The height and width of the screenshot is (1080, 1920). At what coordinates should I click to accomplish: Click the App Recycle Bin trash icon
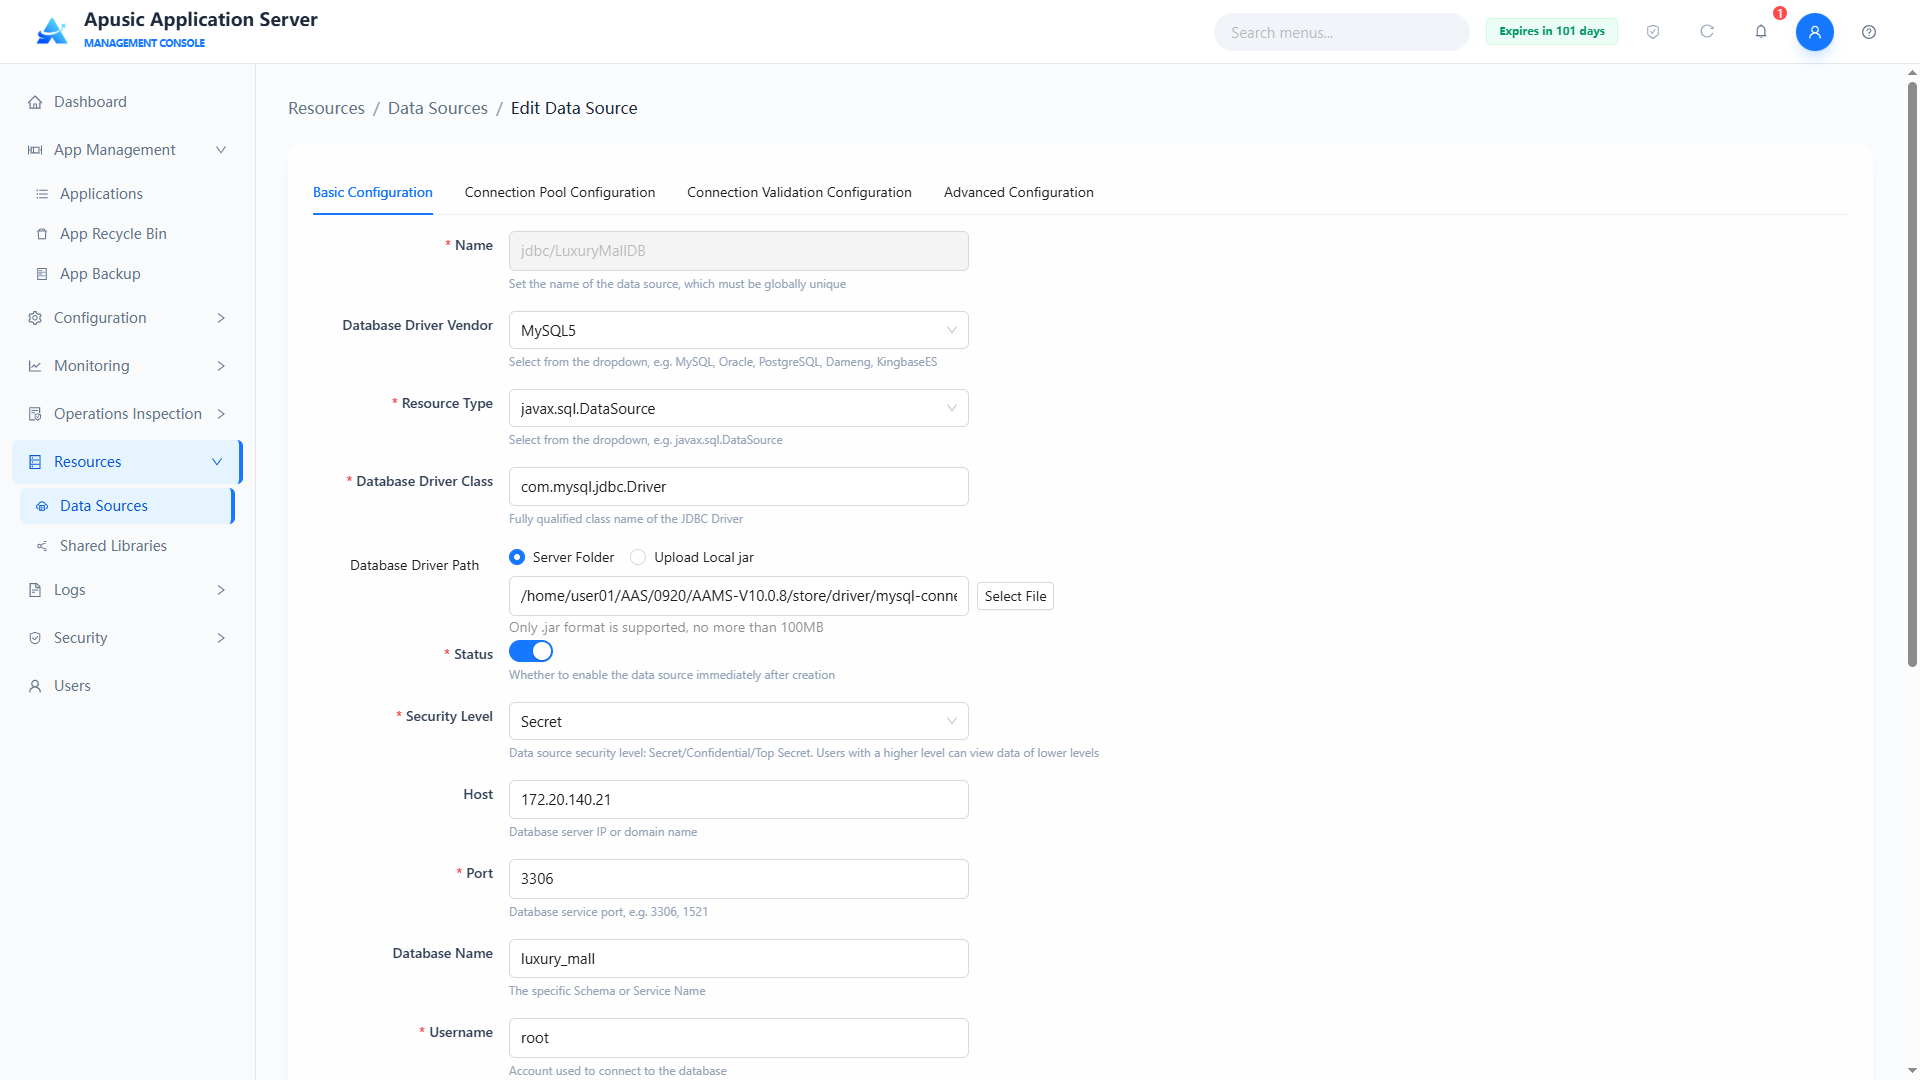42,234
